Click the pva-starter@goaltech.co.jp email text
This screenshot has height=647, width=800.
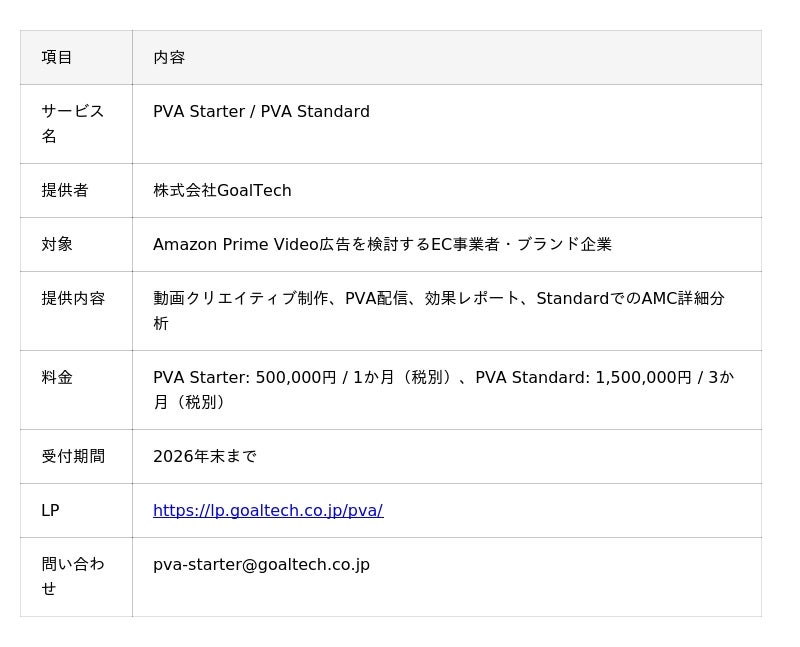261,564
